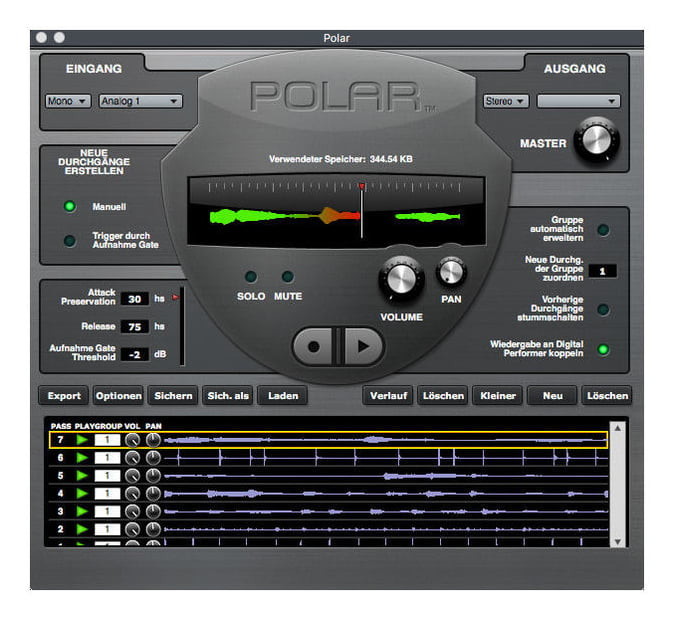Click the pan knob of pass 4

pos(153,494)
